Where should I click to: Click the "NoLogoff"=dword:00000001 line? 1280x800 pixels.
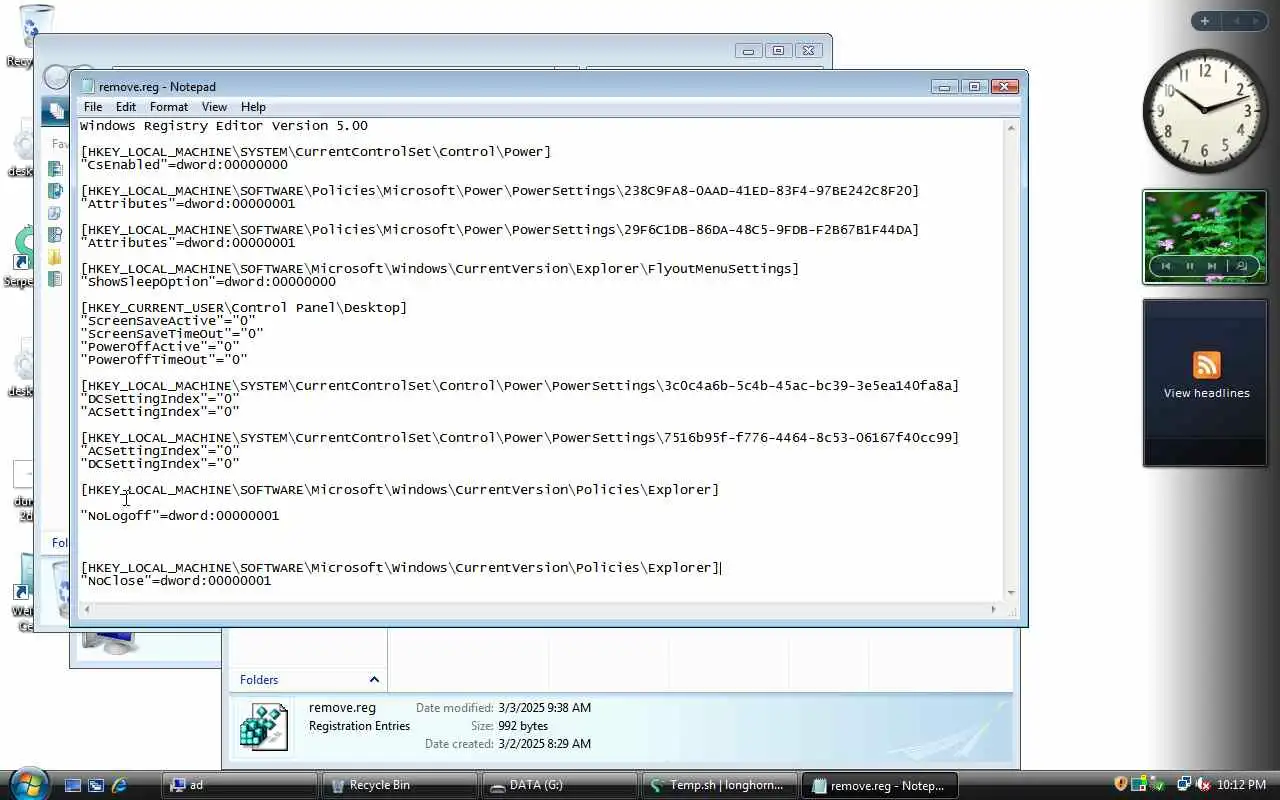click(180, 516)
